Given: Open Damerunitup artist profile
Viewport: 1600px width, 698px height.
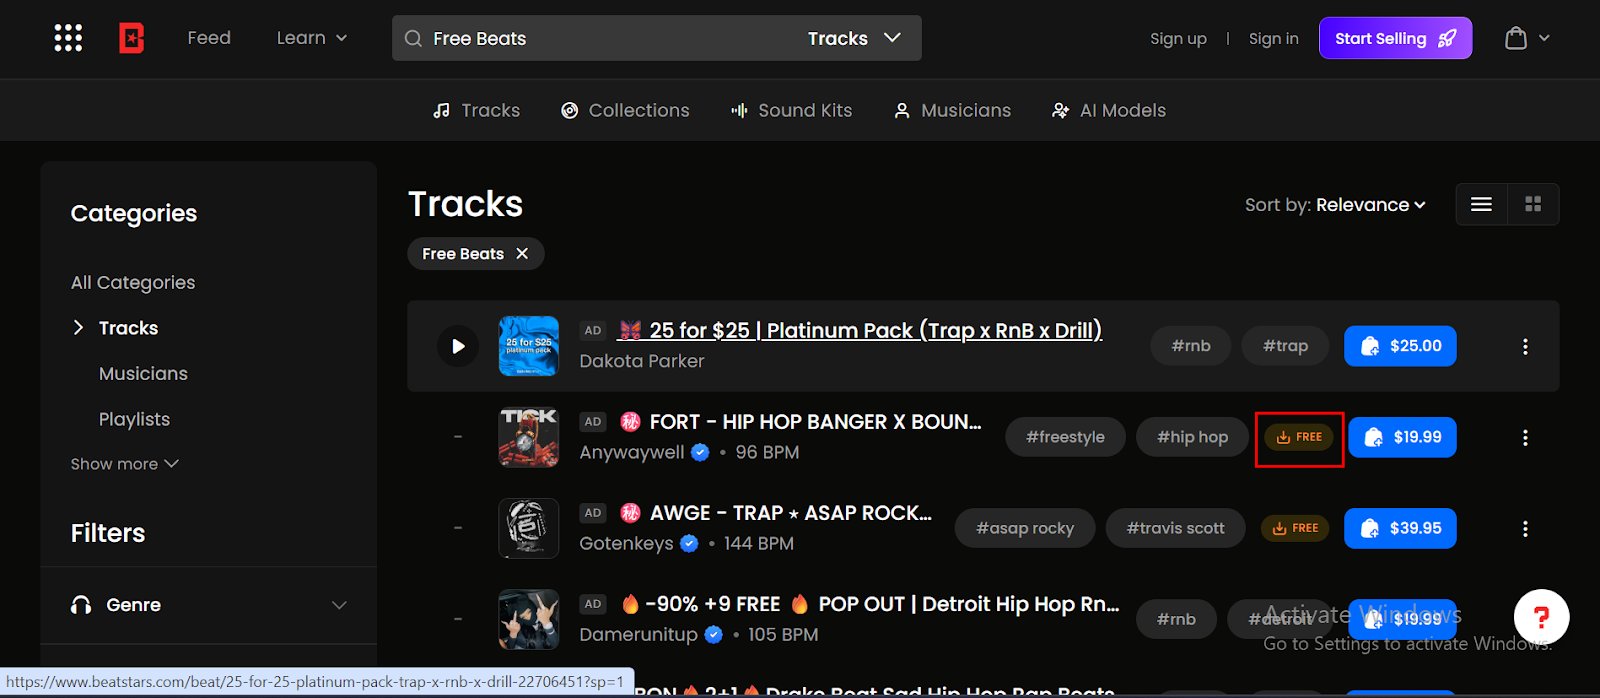Looking at the screenshot, I should point(638,634).
